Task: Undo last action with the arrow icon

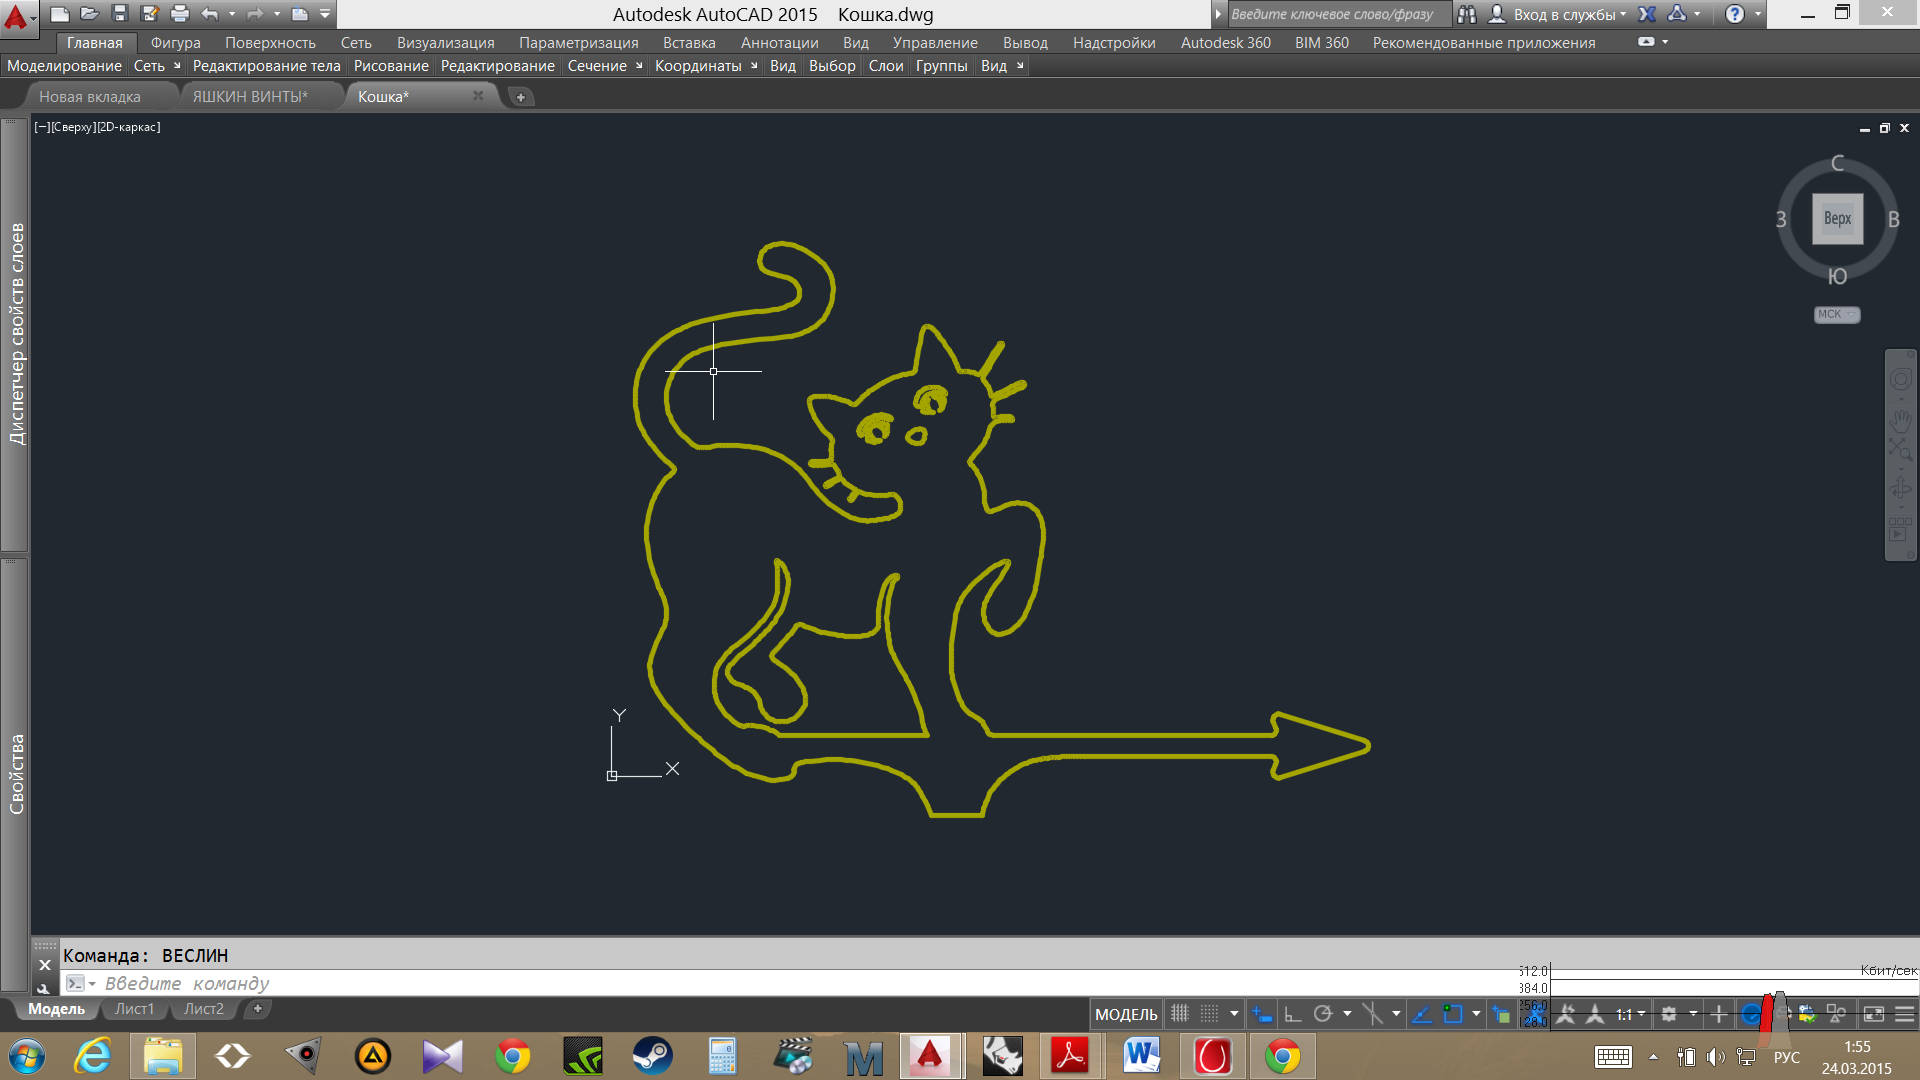Action: tap(209, 14)
